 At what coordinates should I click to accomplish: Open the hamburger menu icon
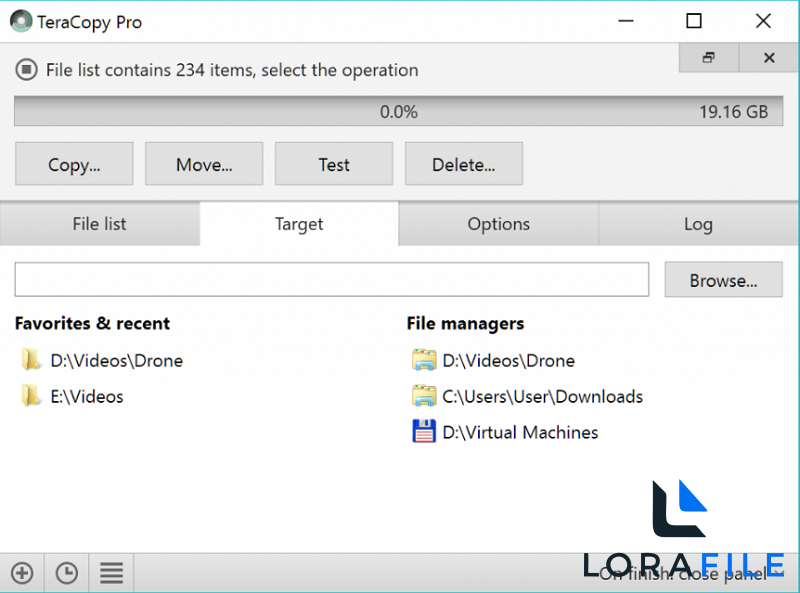[111, 573]
